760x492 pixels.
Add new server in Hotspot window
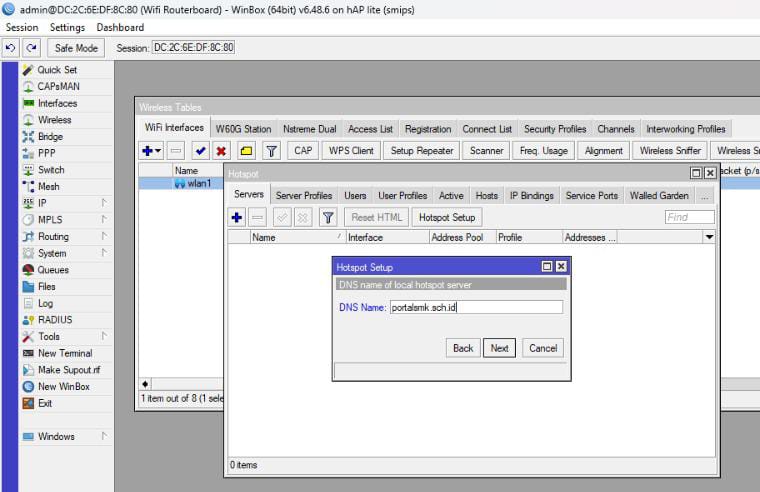[237, 218]
